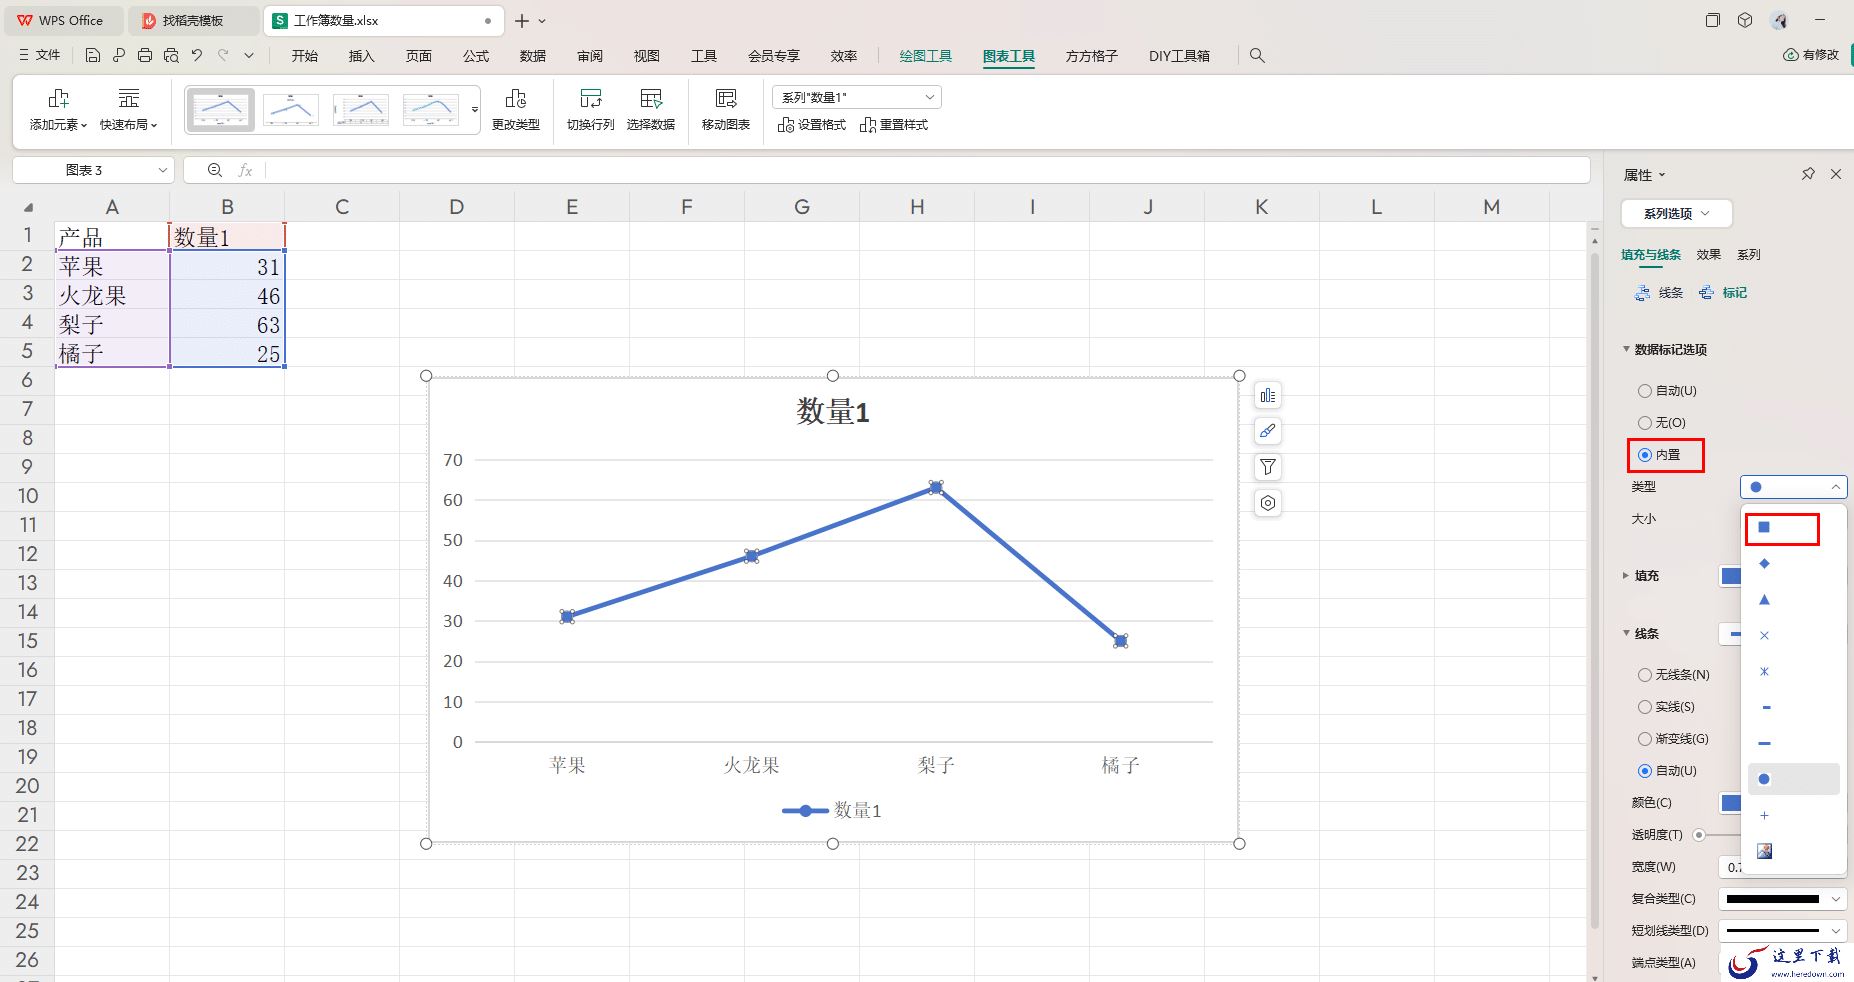Click the 透明度(T) slider handle
The width and height of the screenshot is (1854, 982).
pos(1699,835)
